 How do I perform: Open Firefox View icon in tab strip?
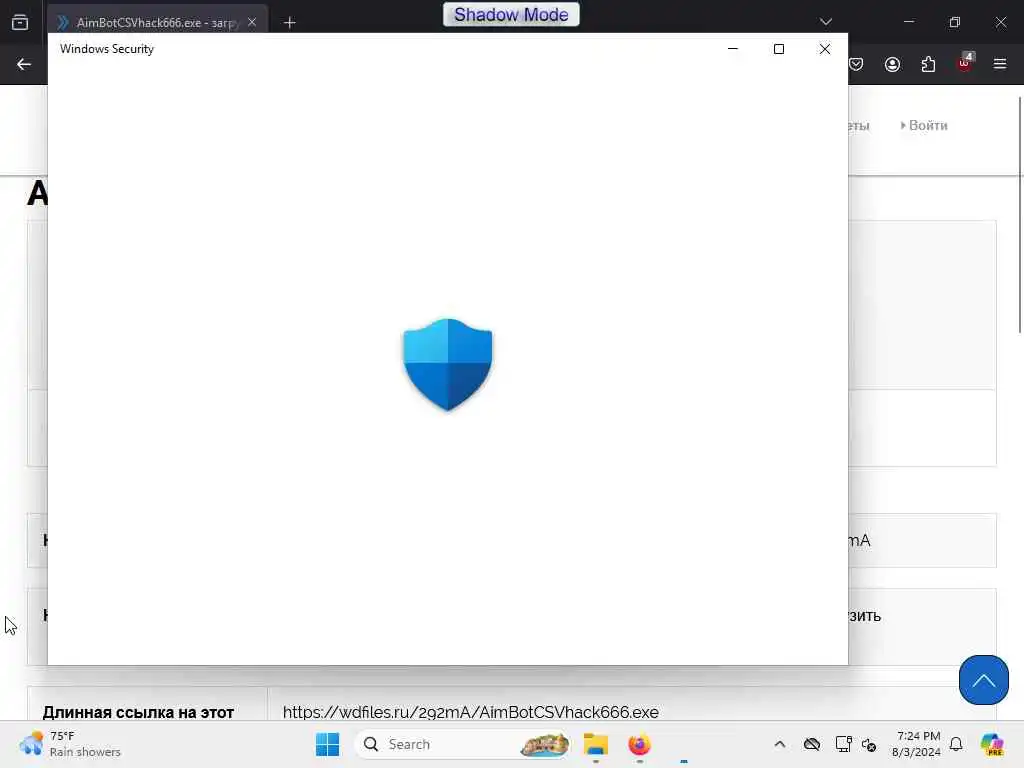[20, 23]
